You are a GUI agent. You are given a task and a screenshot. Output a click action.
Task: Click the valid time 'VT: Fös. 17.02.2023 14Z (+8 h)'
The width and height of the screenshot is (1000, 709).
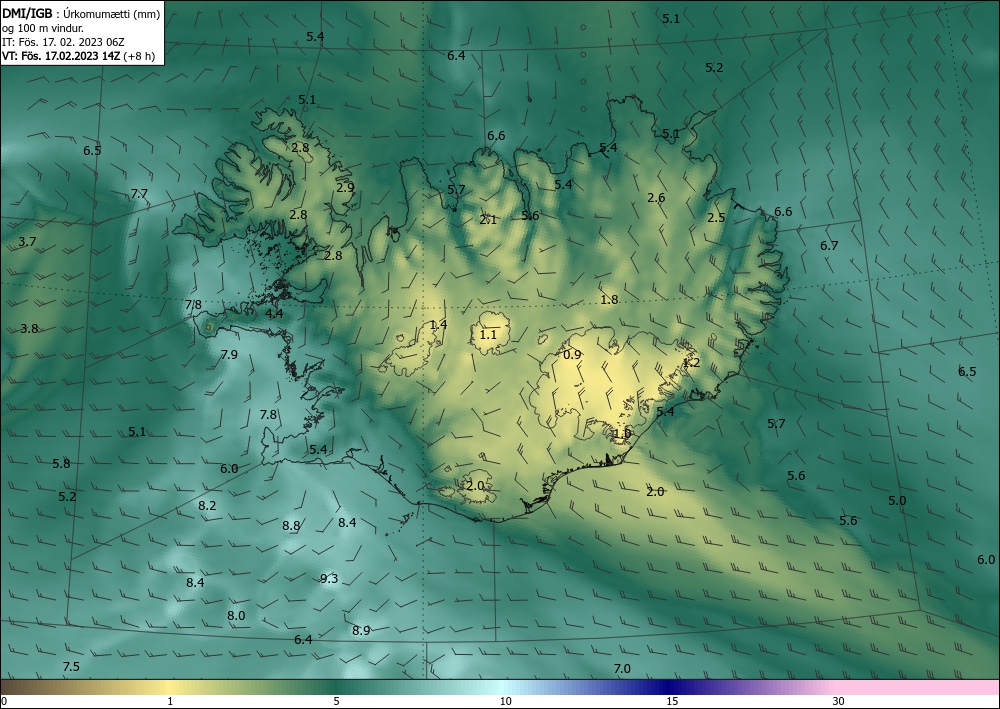(78, 55)
